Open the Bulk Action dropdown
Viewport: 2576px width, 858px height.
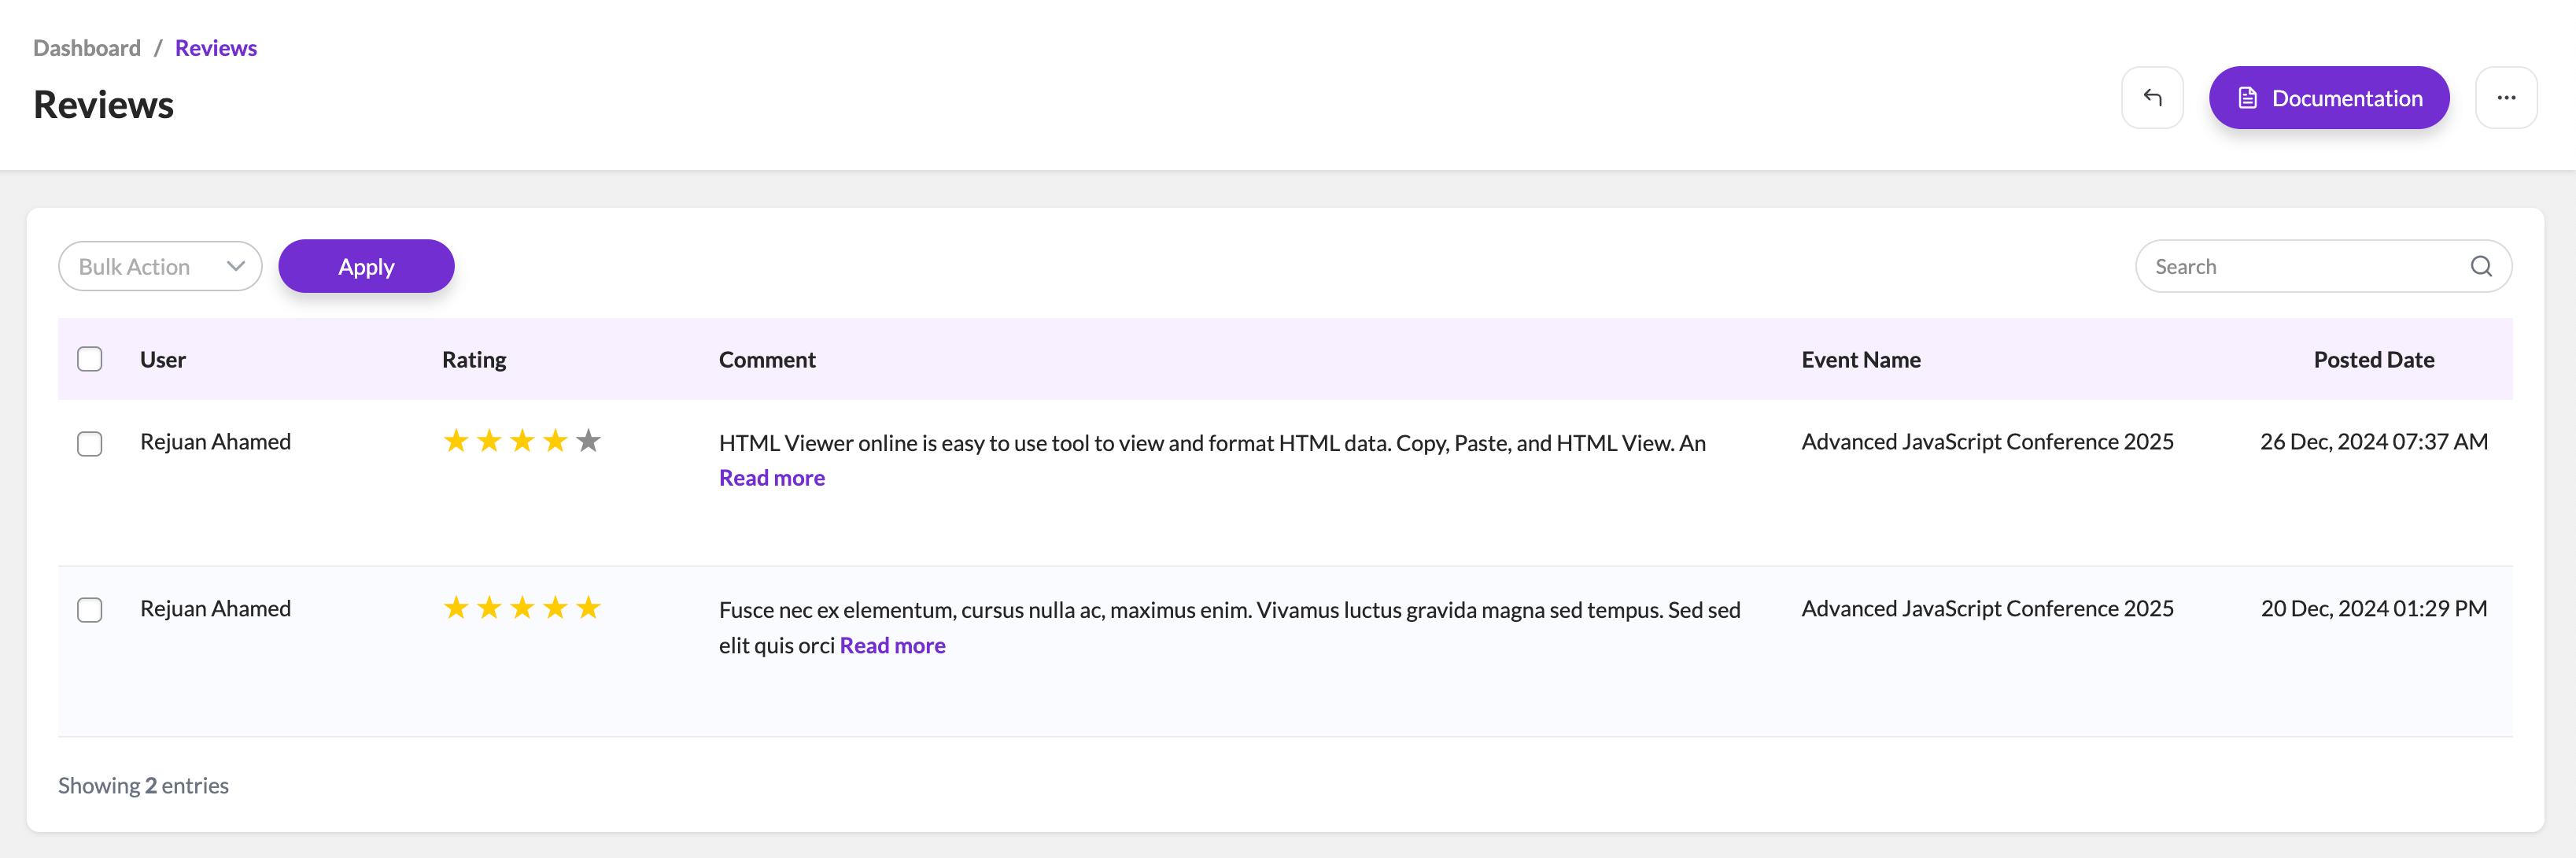160,266
